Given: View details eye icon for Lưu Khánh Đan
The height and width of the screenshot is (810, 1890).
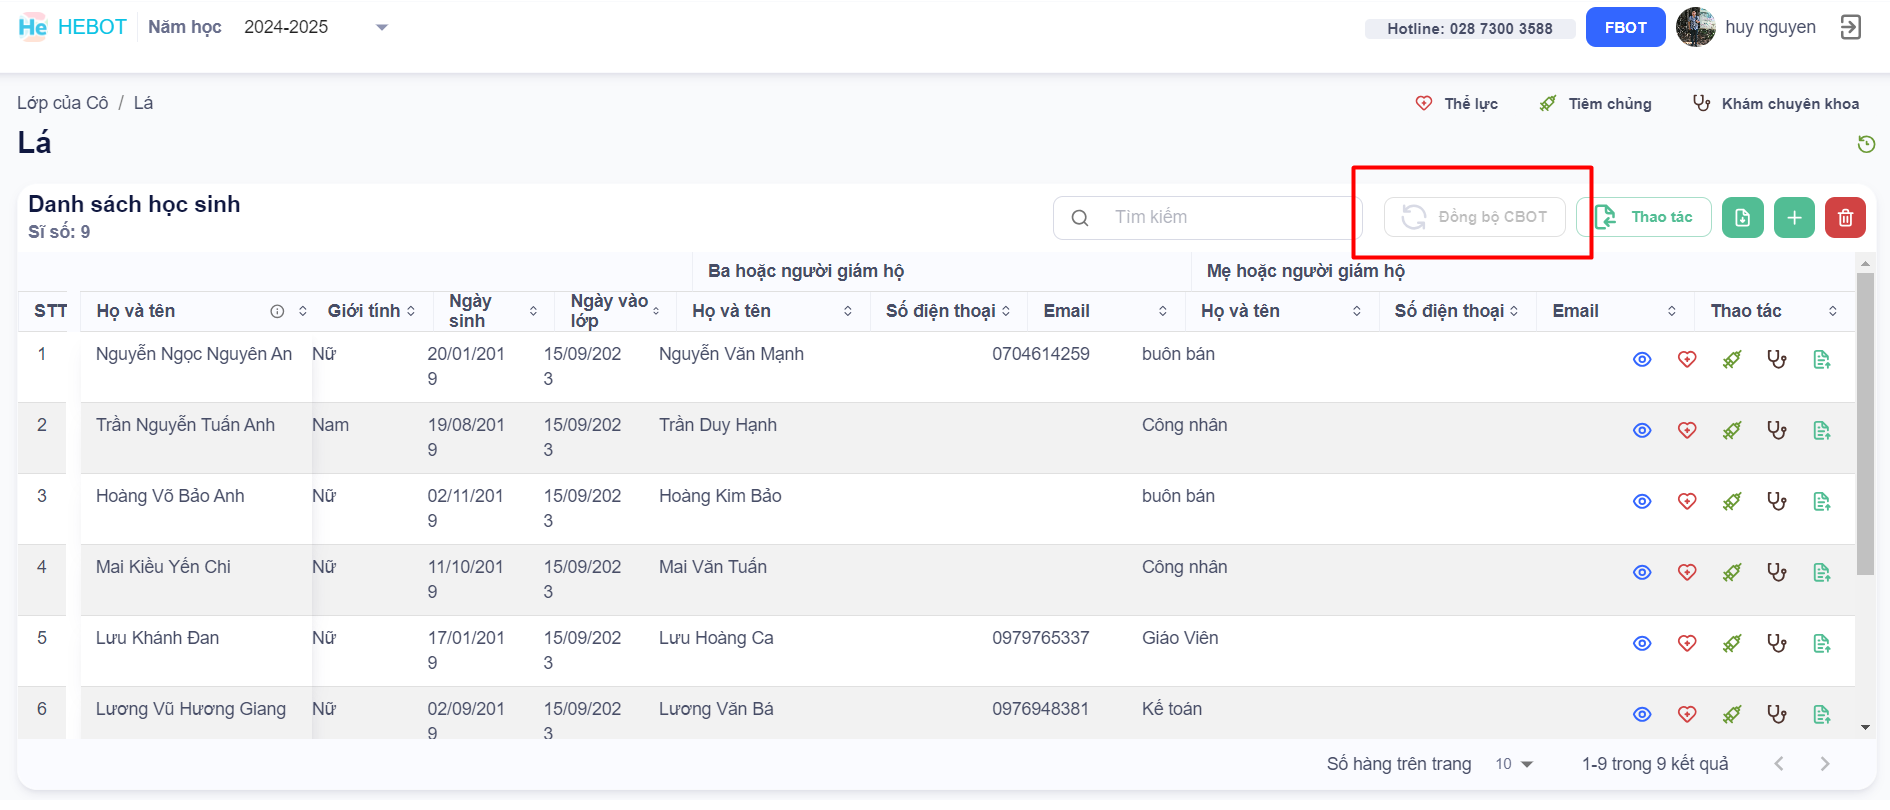Looking at the screenshot, I should tap(1642, 644).
